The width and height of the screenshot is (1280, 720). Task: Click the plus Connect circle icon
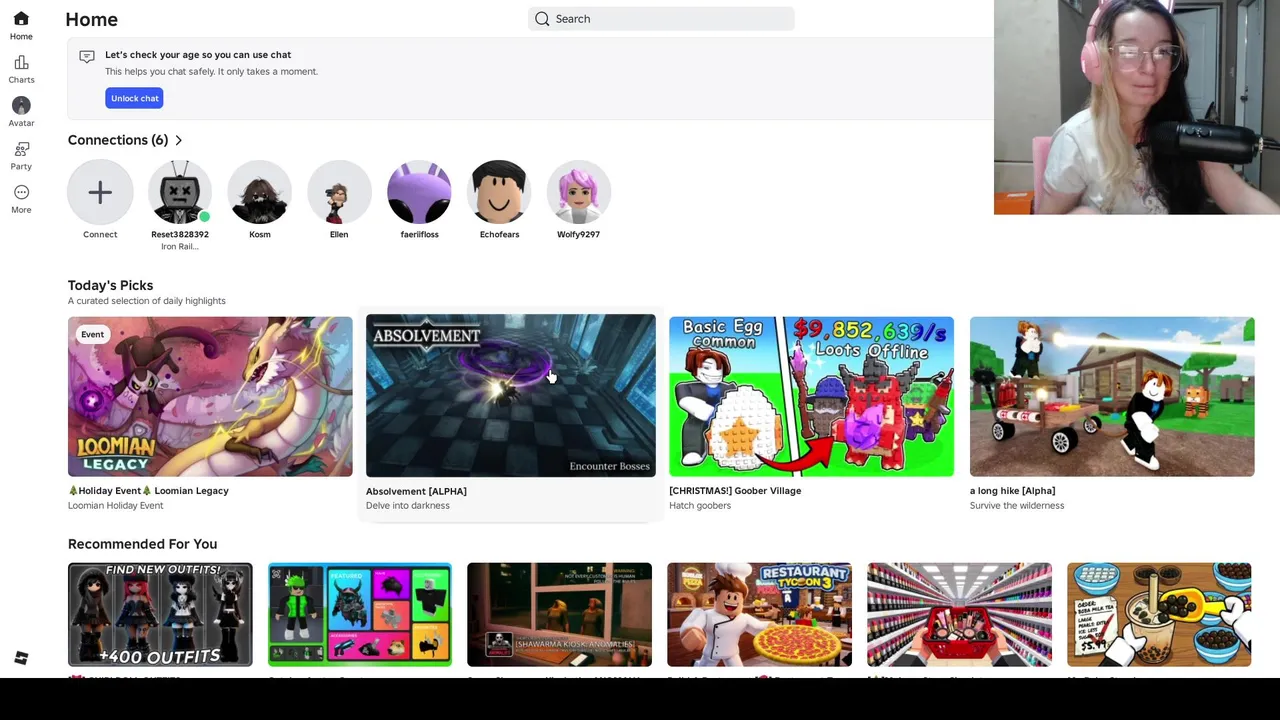pos(100,192)
